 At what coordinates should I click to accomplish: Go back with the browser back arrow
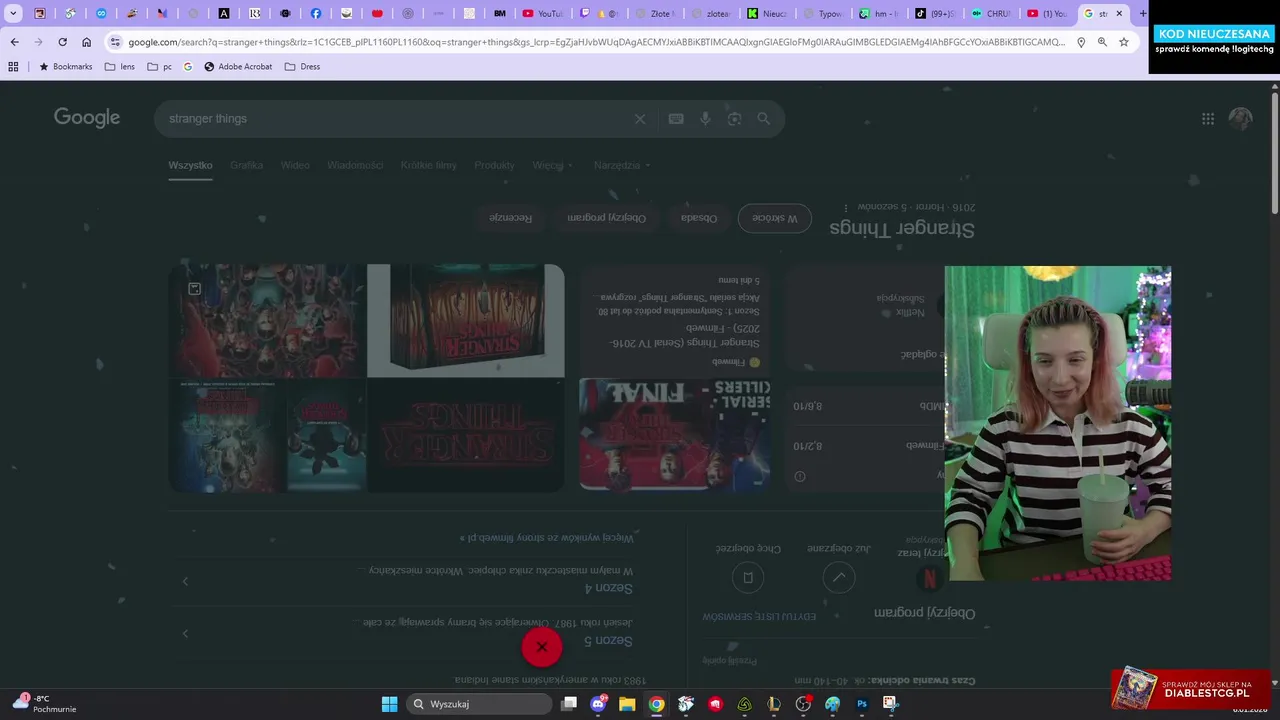[14, 42]
